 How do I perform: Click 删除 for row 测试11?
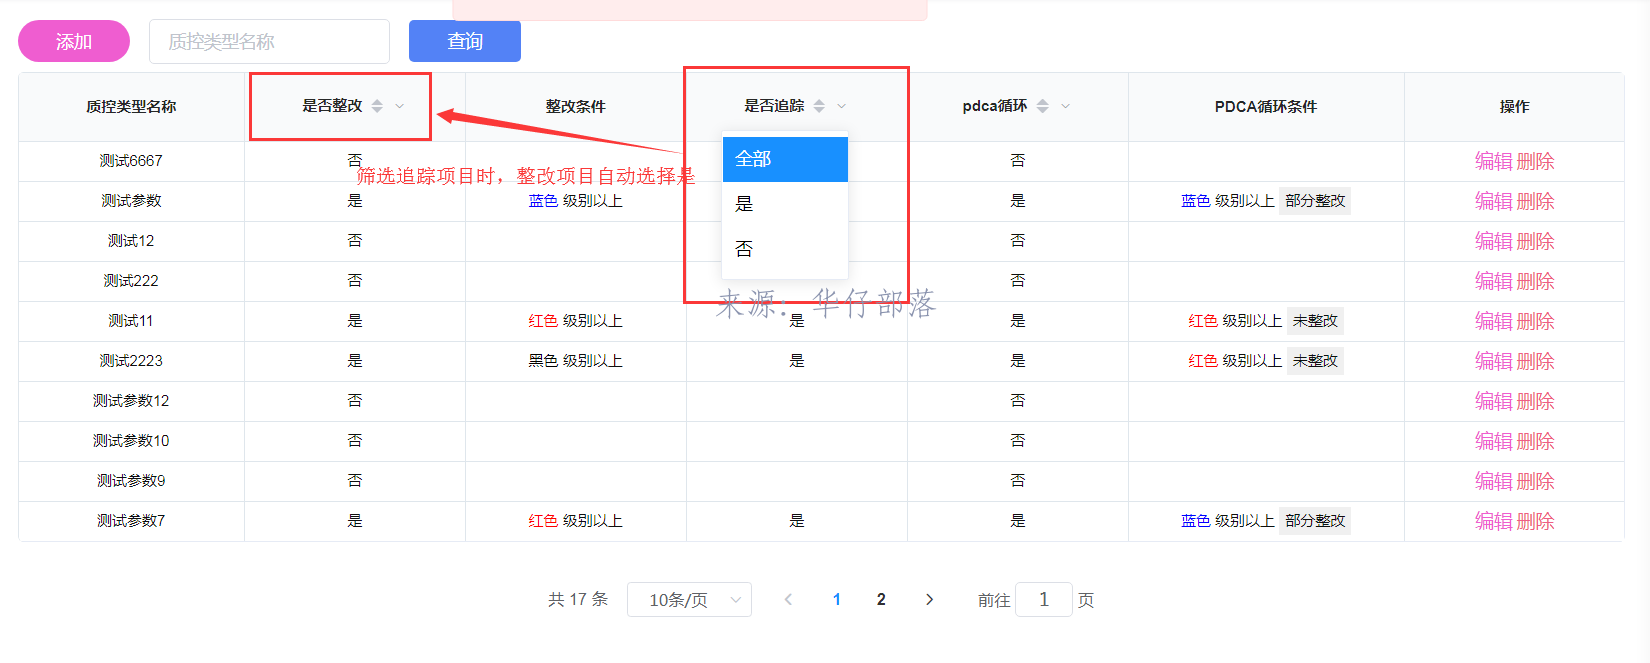(1535, 321)
